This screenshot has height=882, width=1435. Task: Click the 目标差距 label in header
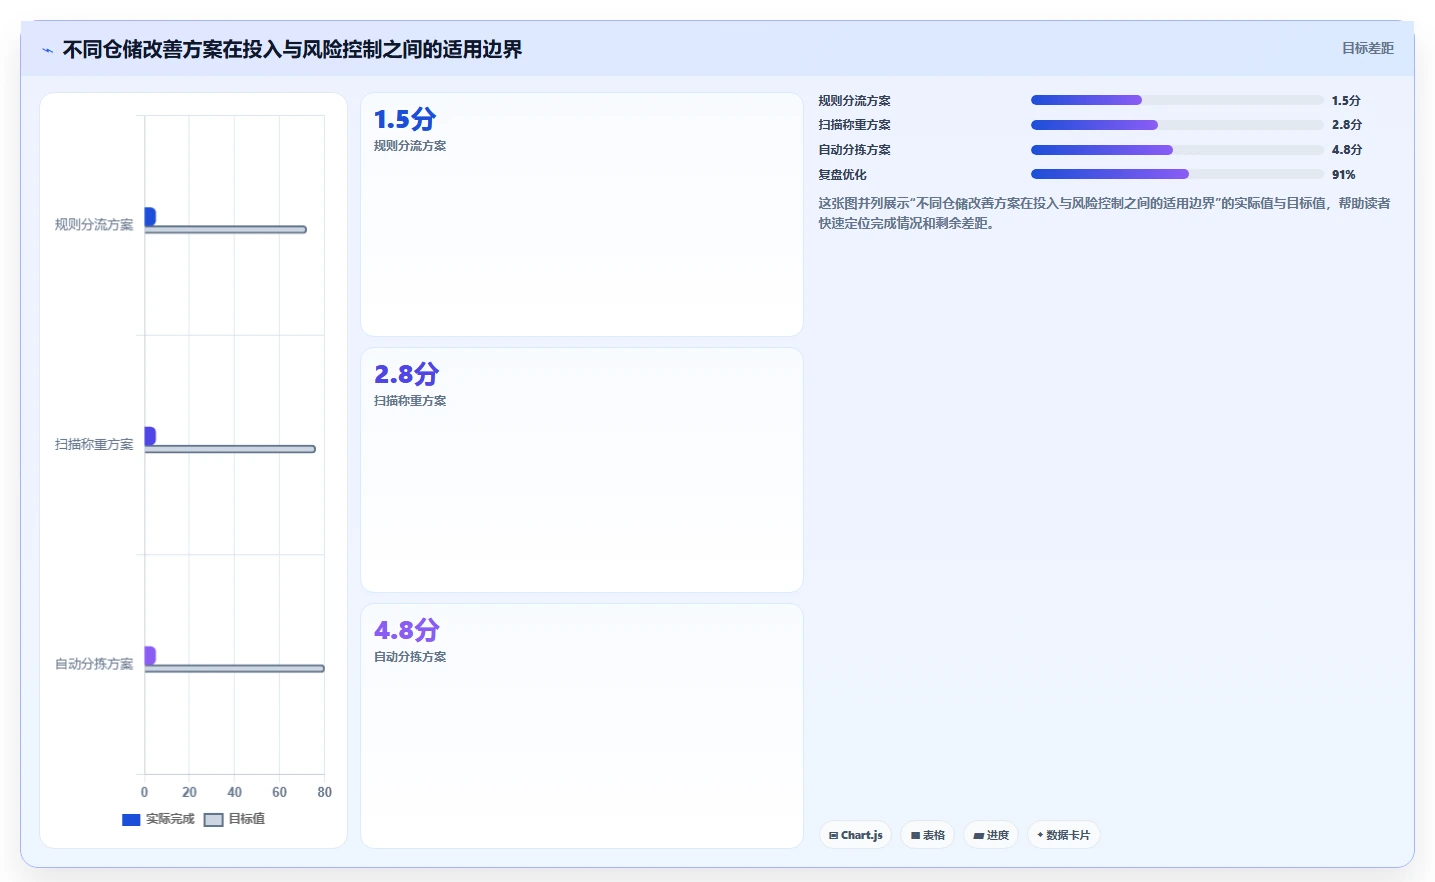click(1367, 48)
